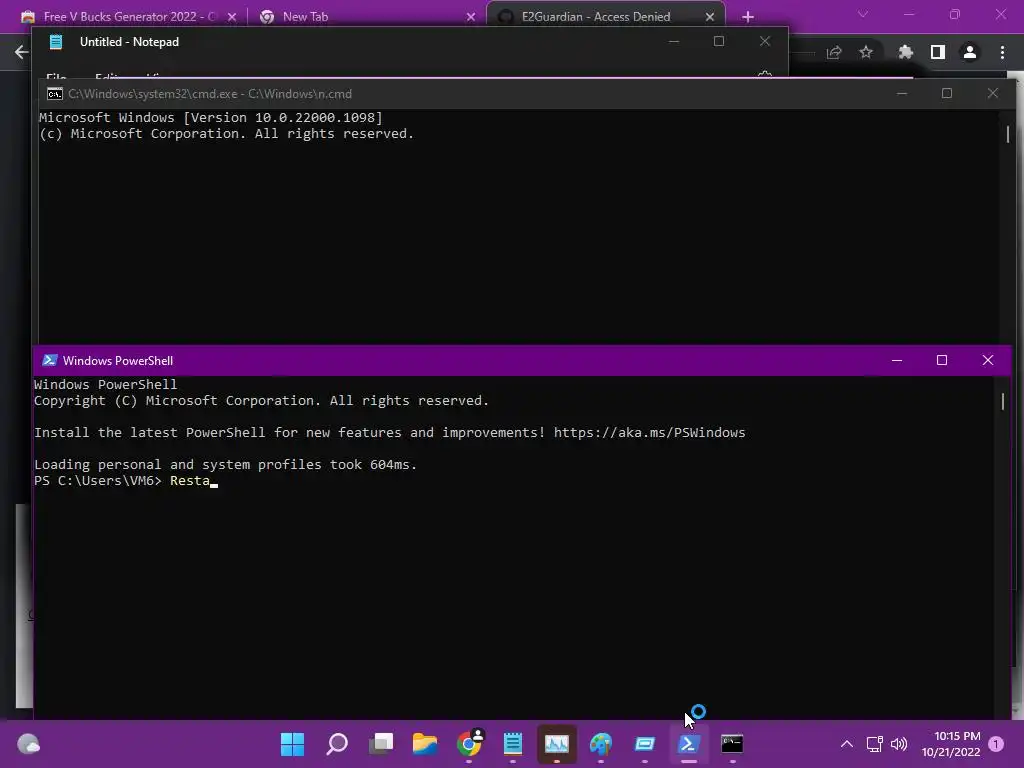Image resolution: width=1024 pixels, height=768 pixels.
Task: Toggle Chrome side panel
Action: coord(937,52)
